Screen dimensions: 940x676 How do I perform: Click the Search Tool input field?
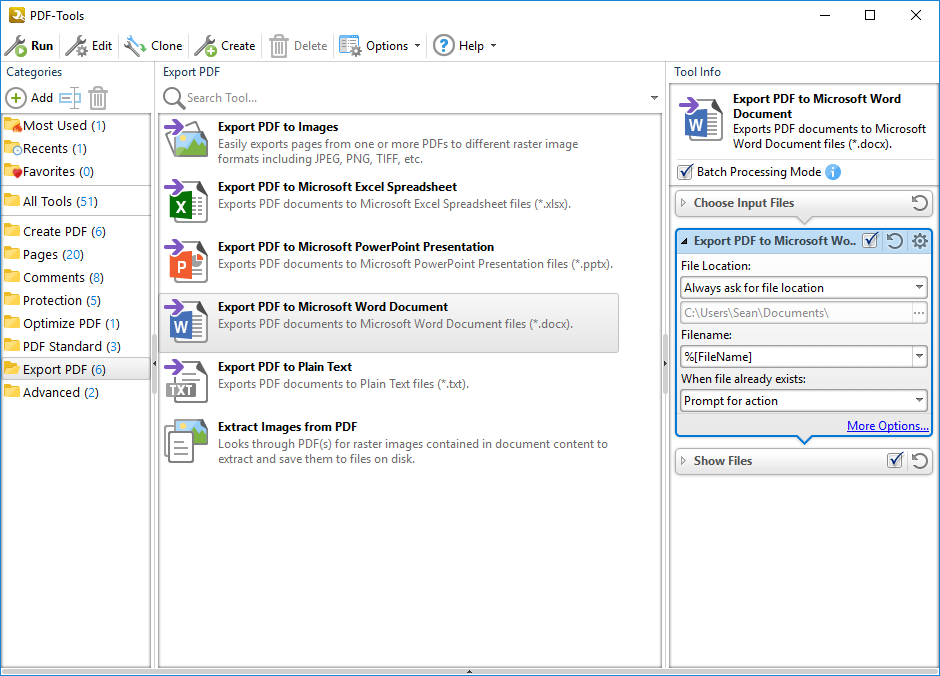coord(410,98)
